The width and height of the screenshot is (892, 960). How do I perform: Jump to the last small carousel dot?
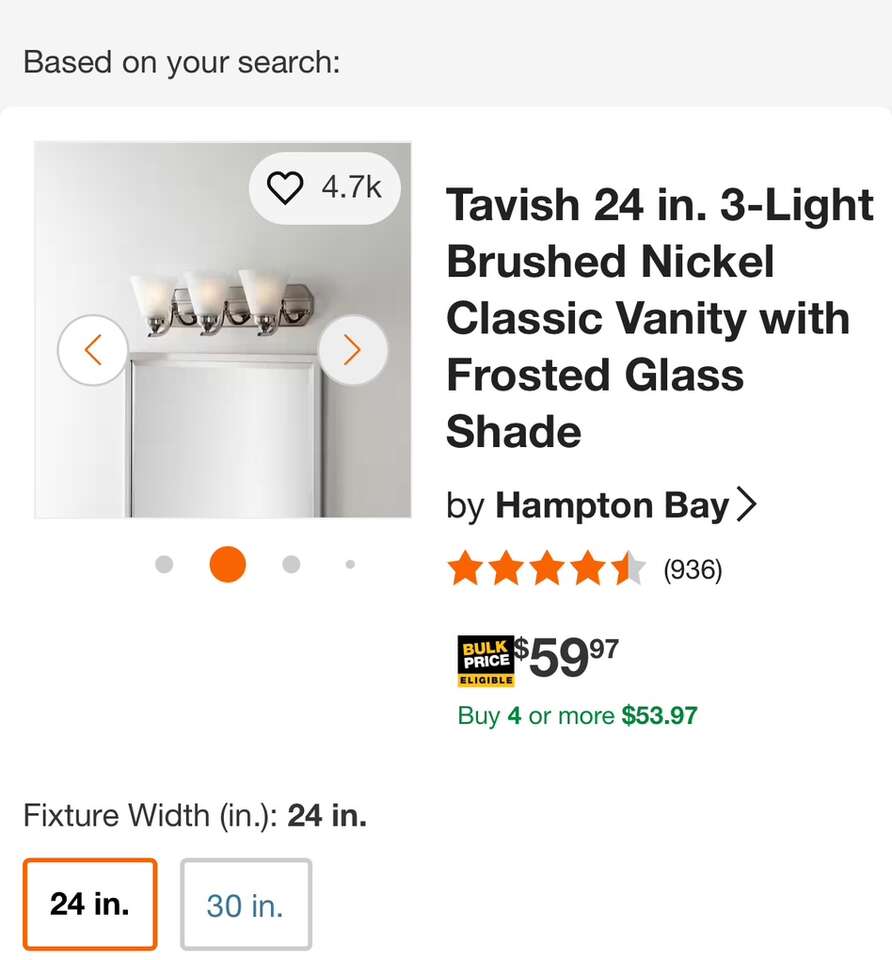(x=350, y=565)
